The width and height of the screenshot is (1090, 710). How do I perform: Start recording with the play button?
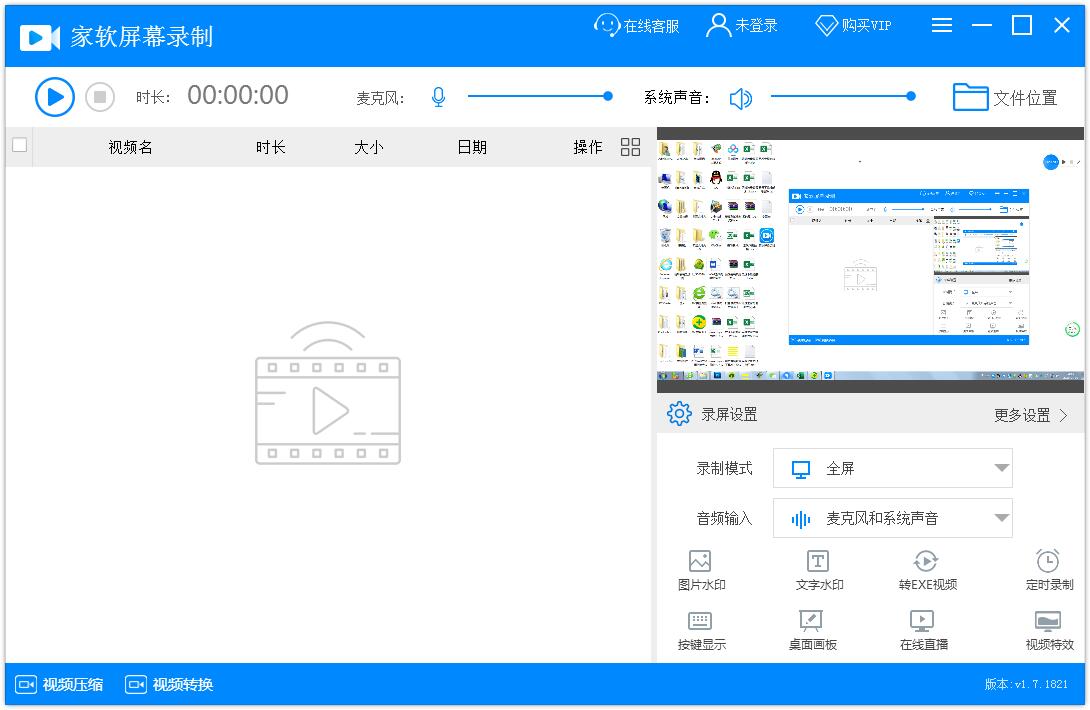click(55, 96)
